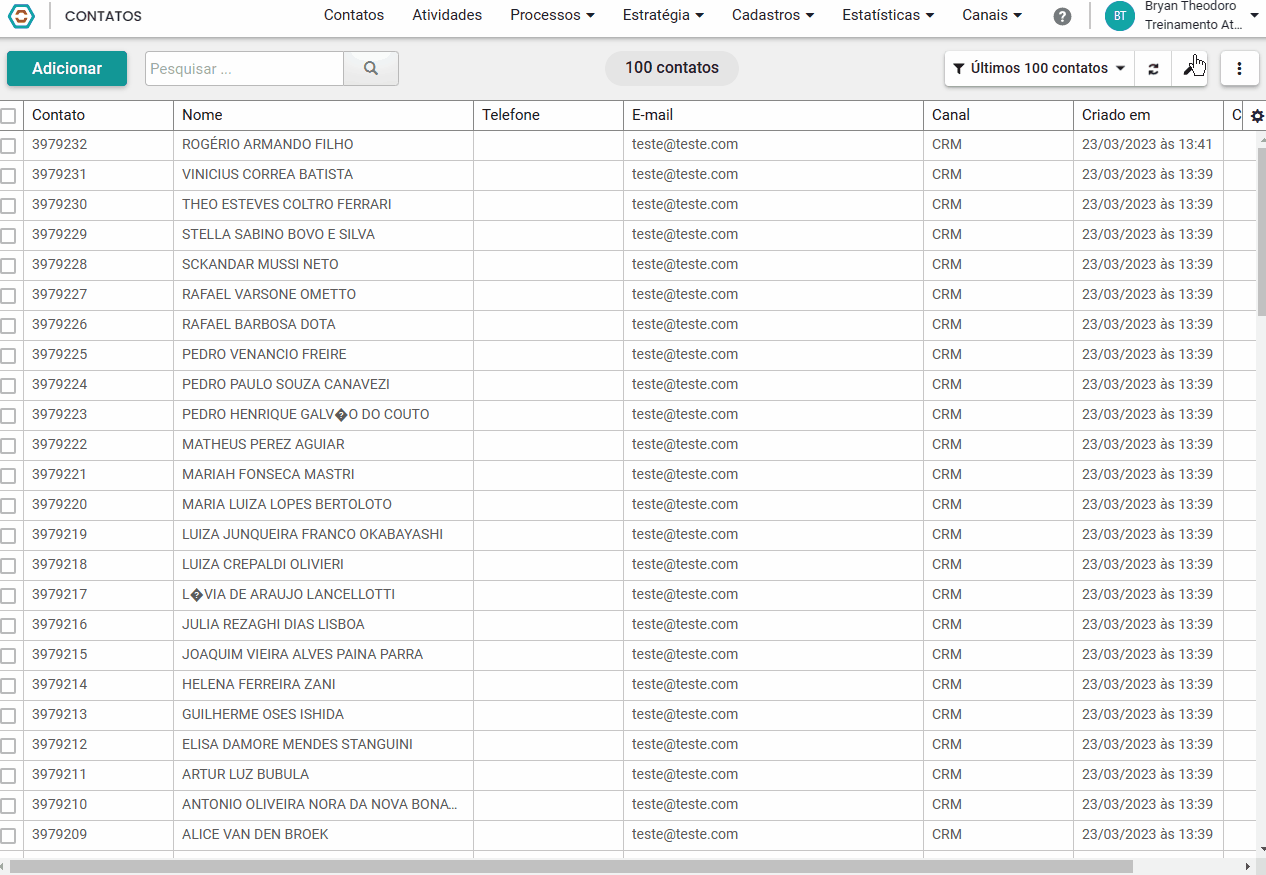The image size is (1266, 875).
Task: Open MATHEUS PEREZ AGUIAR contact
Action: [x=263, y=444]
